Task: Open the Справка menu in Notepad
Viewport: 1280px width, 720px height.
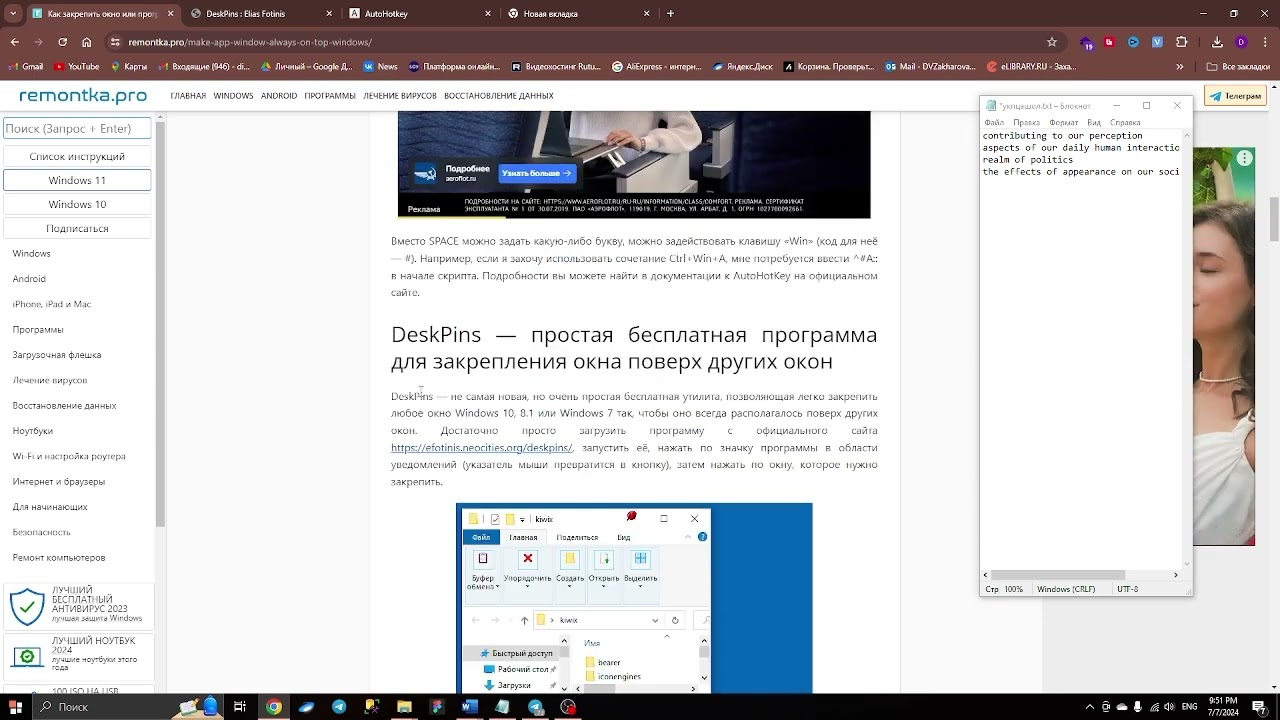Action: (1125, 123)
